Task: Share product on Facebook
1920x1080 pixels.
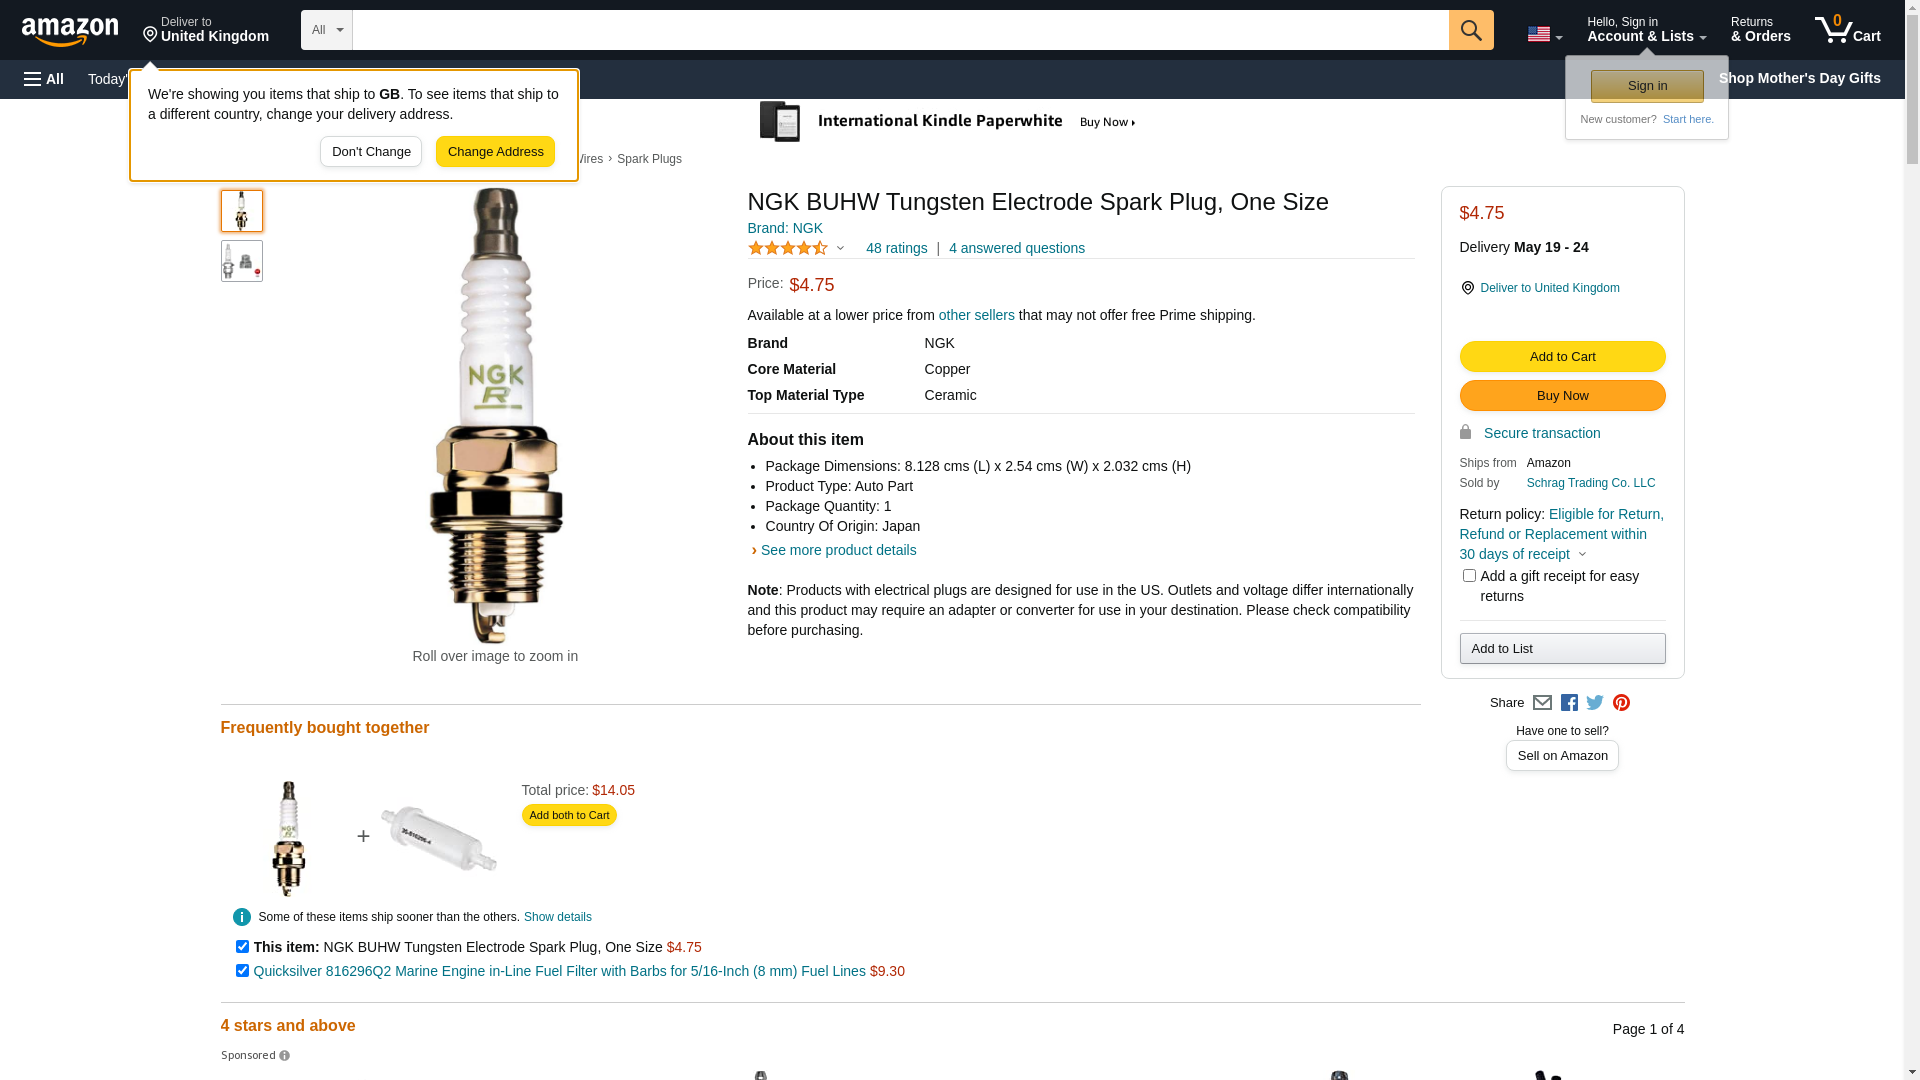Action: pos(1569,703)
